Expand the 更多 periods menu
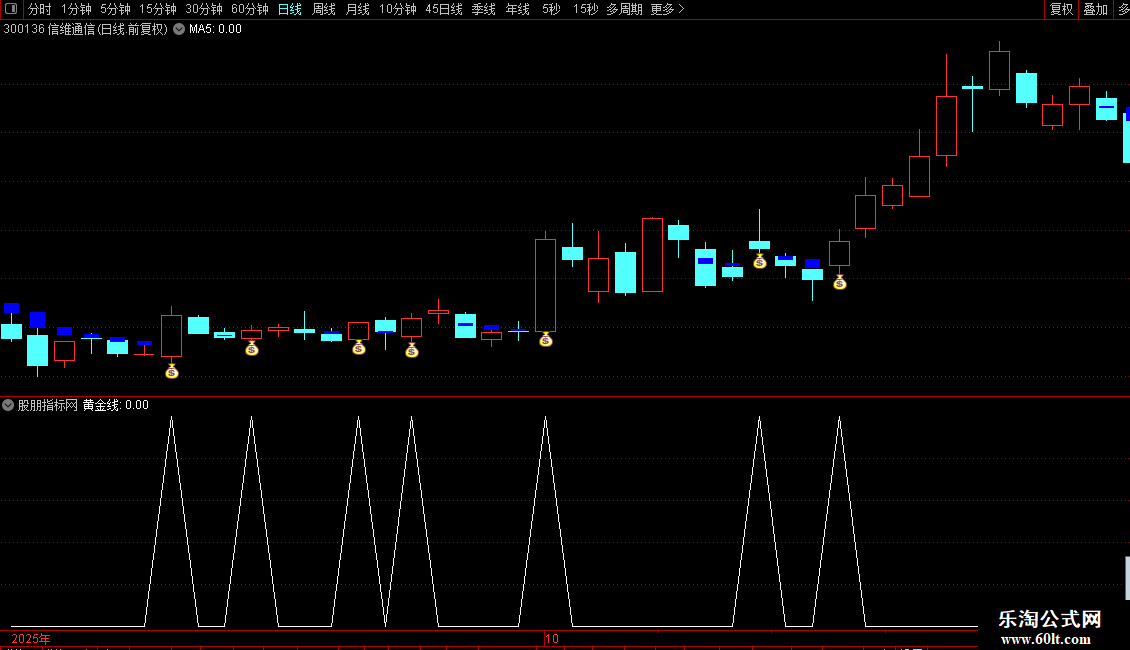The width and height of the screenshot is (1130, 650). coord(667,9)
